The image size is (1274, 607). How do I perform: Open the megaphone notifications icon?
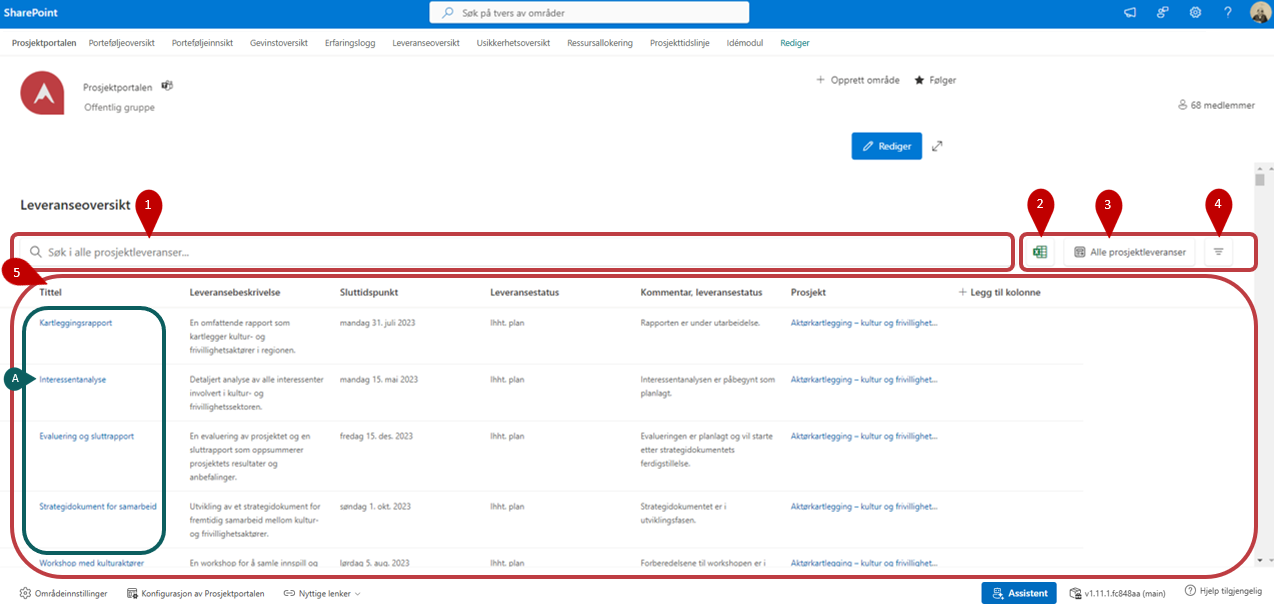click(1130, 13)
